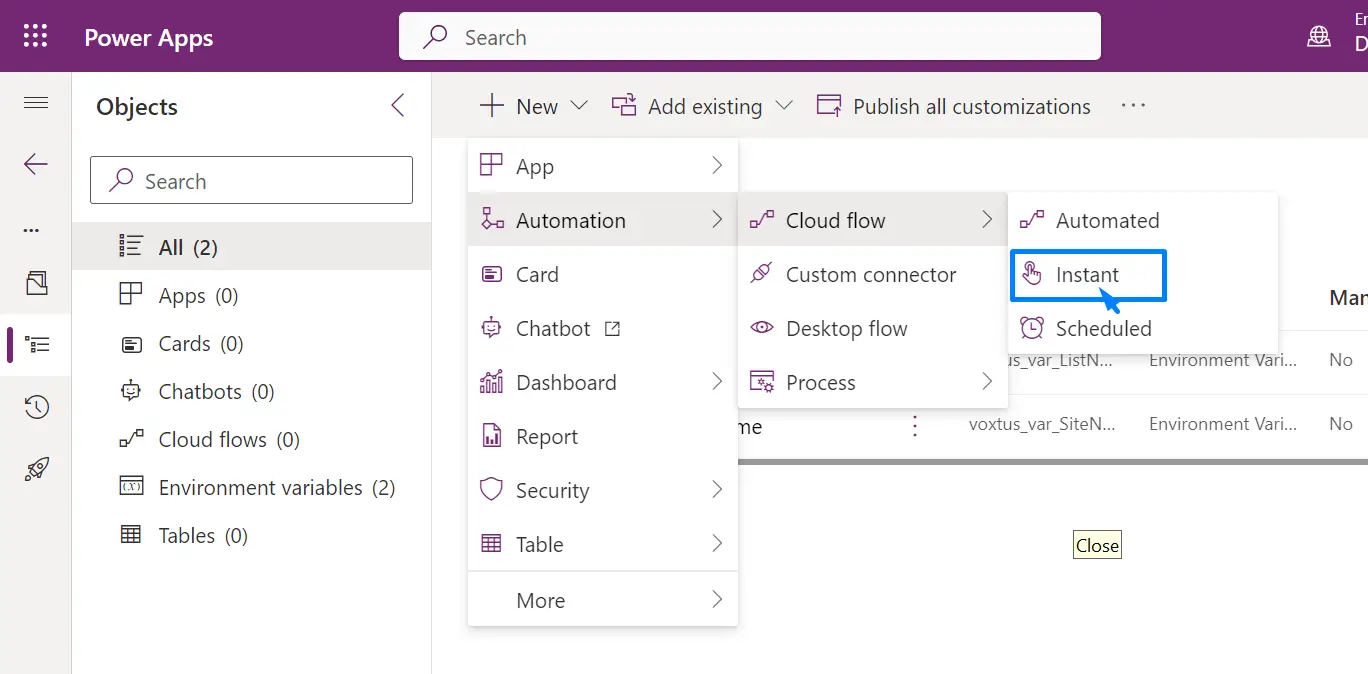1368x674 pixels.
Task: Open the toolbar overflow ellipsis
Action: (x=1133, y=105)
